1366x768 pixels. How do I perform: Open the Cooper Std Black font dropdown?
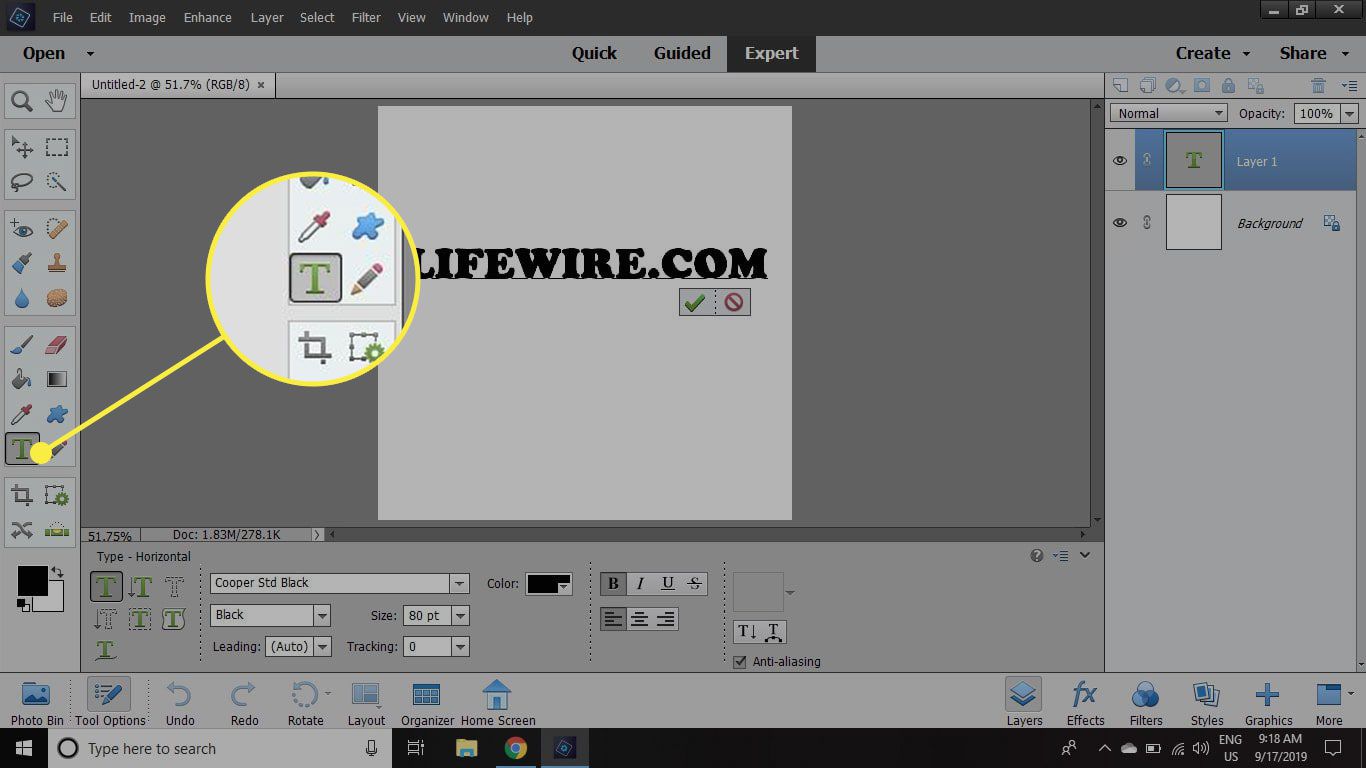click(460, 583)
